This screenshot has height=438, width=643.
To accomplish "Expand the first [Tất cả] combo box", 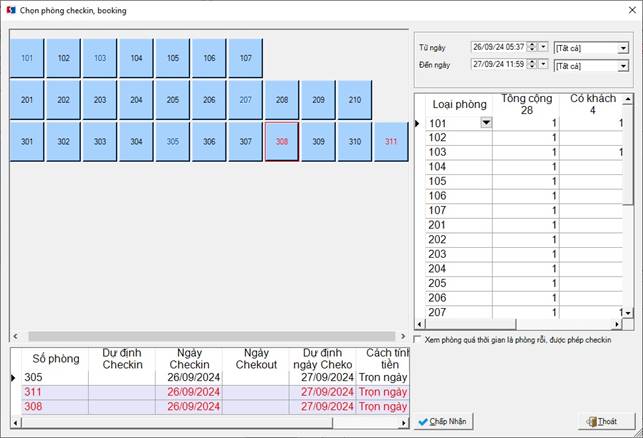I will coord(622,48).
